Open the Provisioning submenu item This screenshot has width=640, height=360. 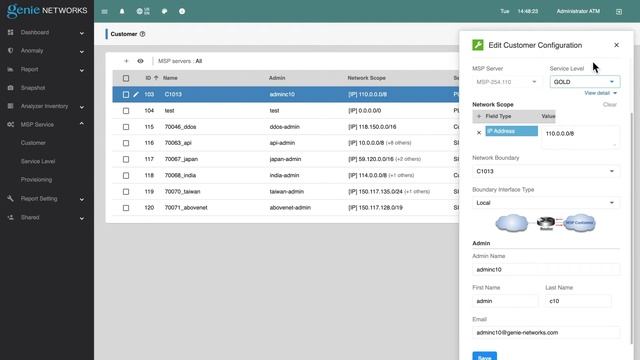(36, 180)
